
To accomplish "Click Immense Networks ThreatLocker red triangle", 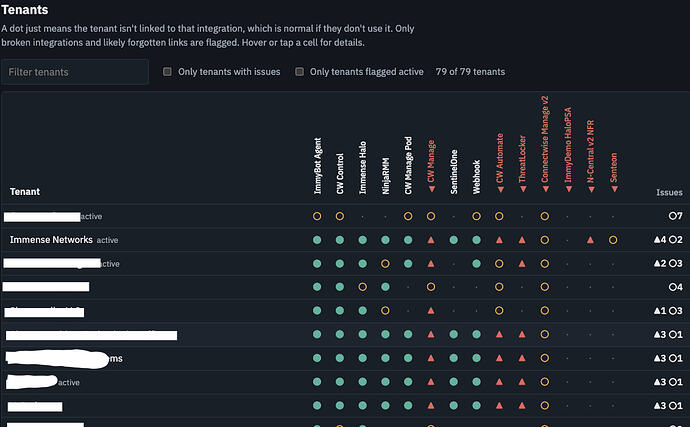I will pos(522,240).
